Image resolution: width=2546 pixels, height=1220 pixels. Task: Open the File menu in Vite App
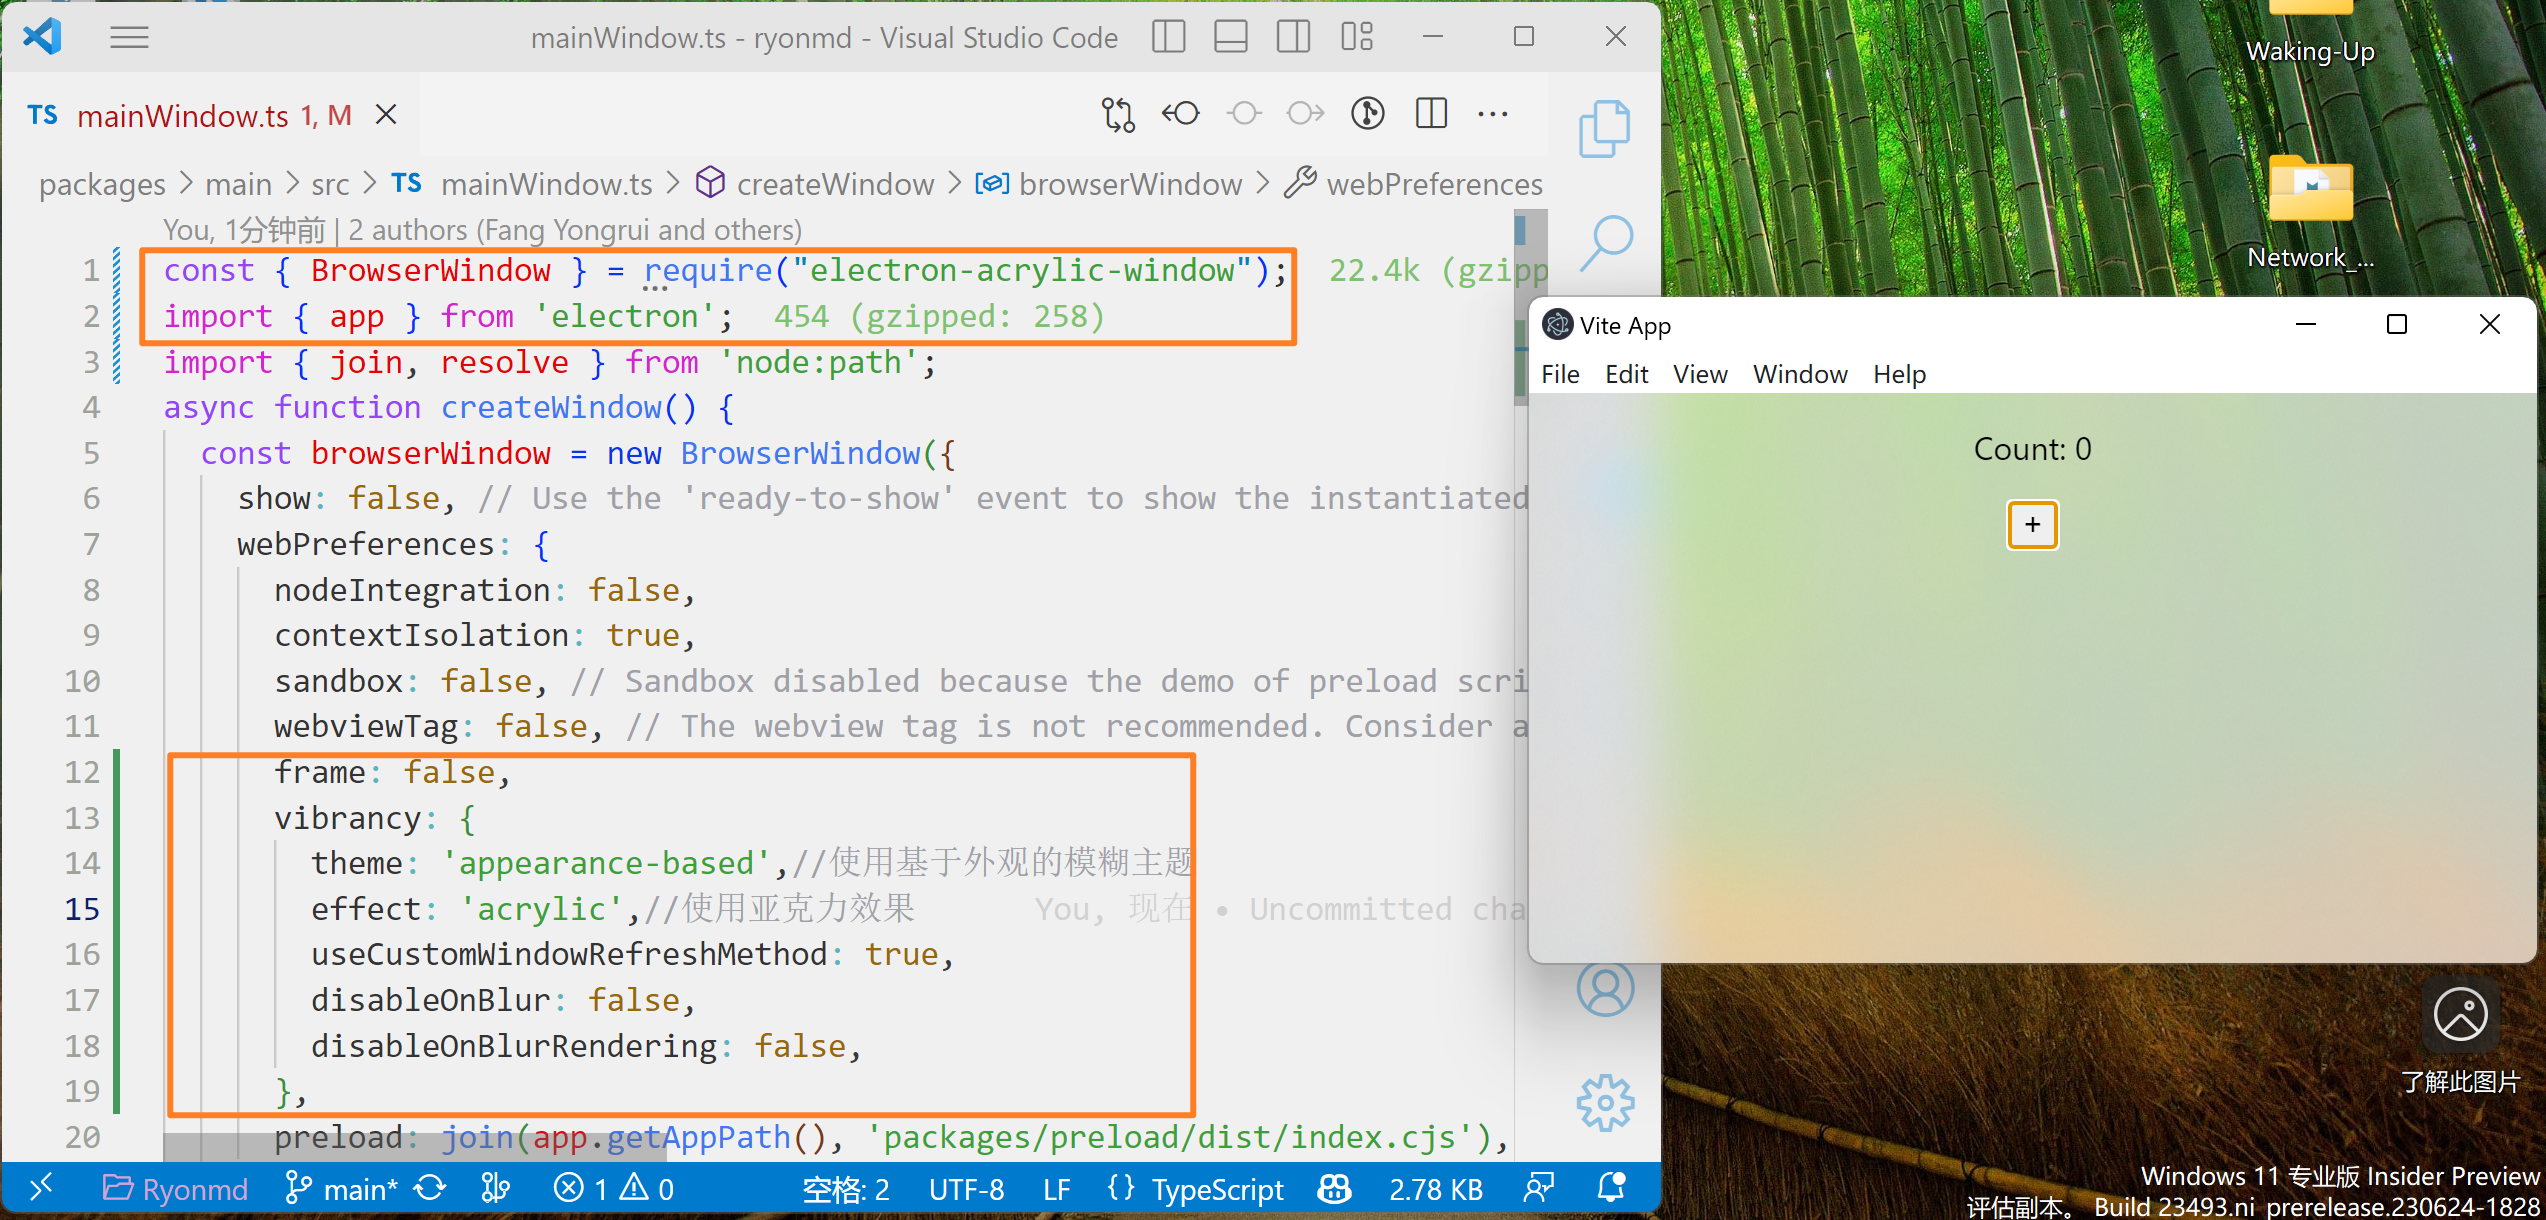pyautogui.click(x=1560, y=374)
